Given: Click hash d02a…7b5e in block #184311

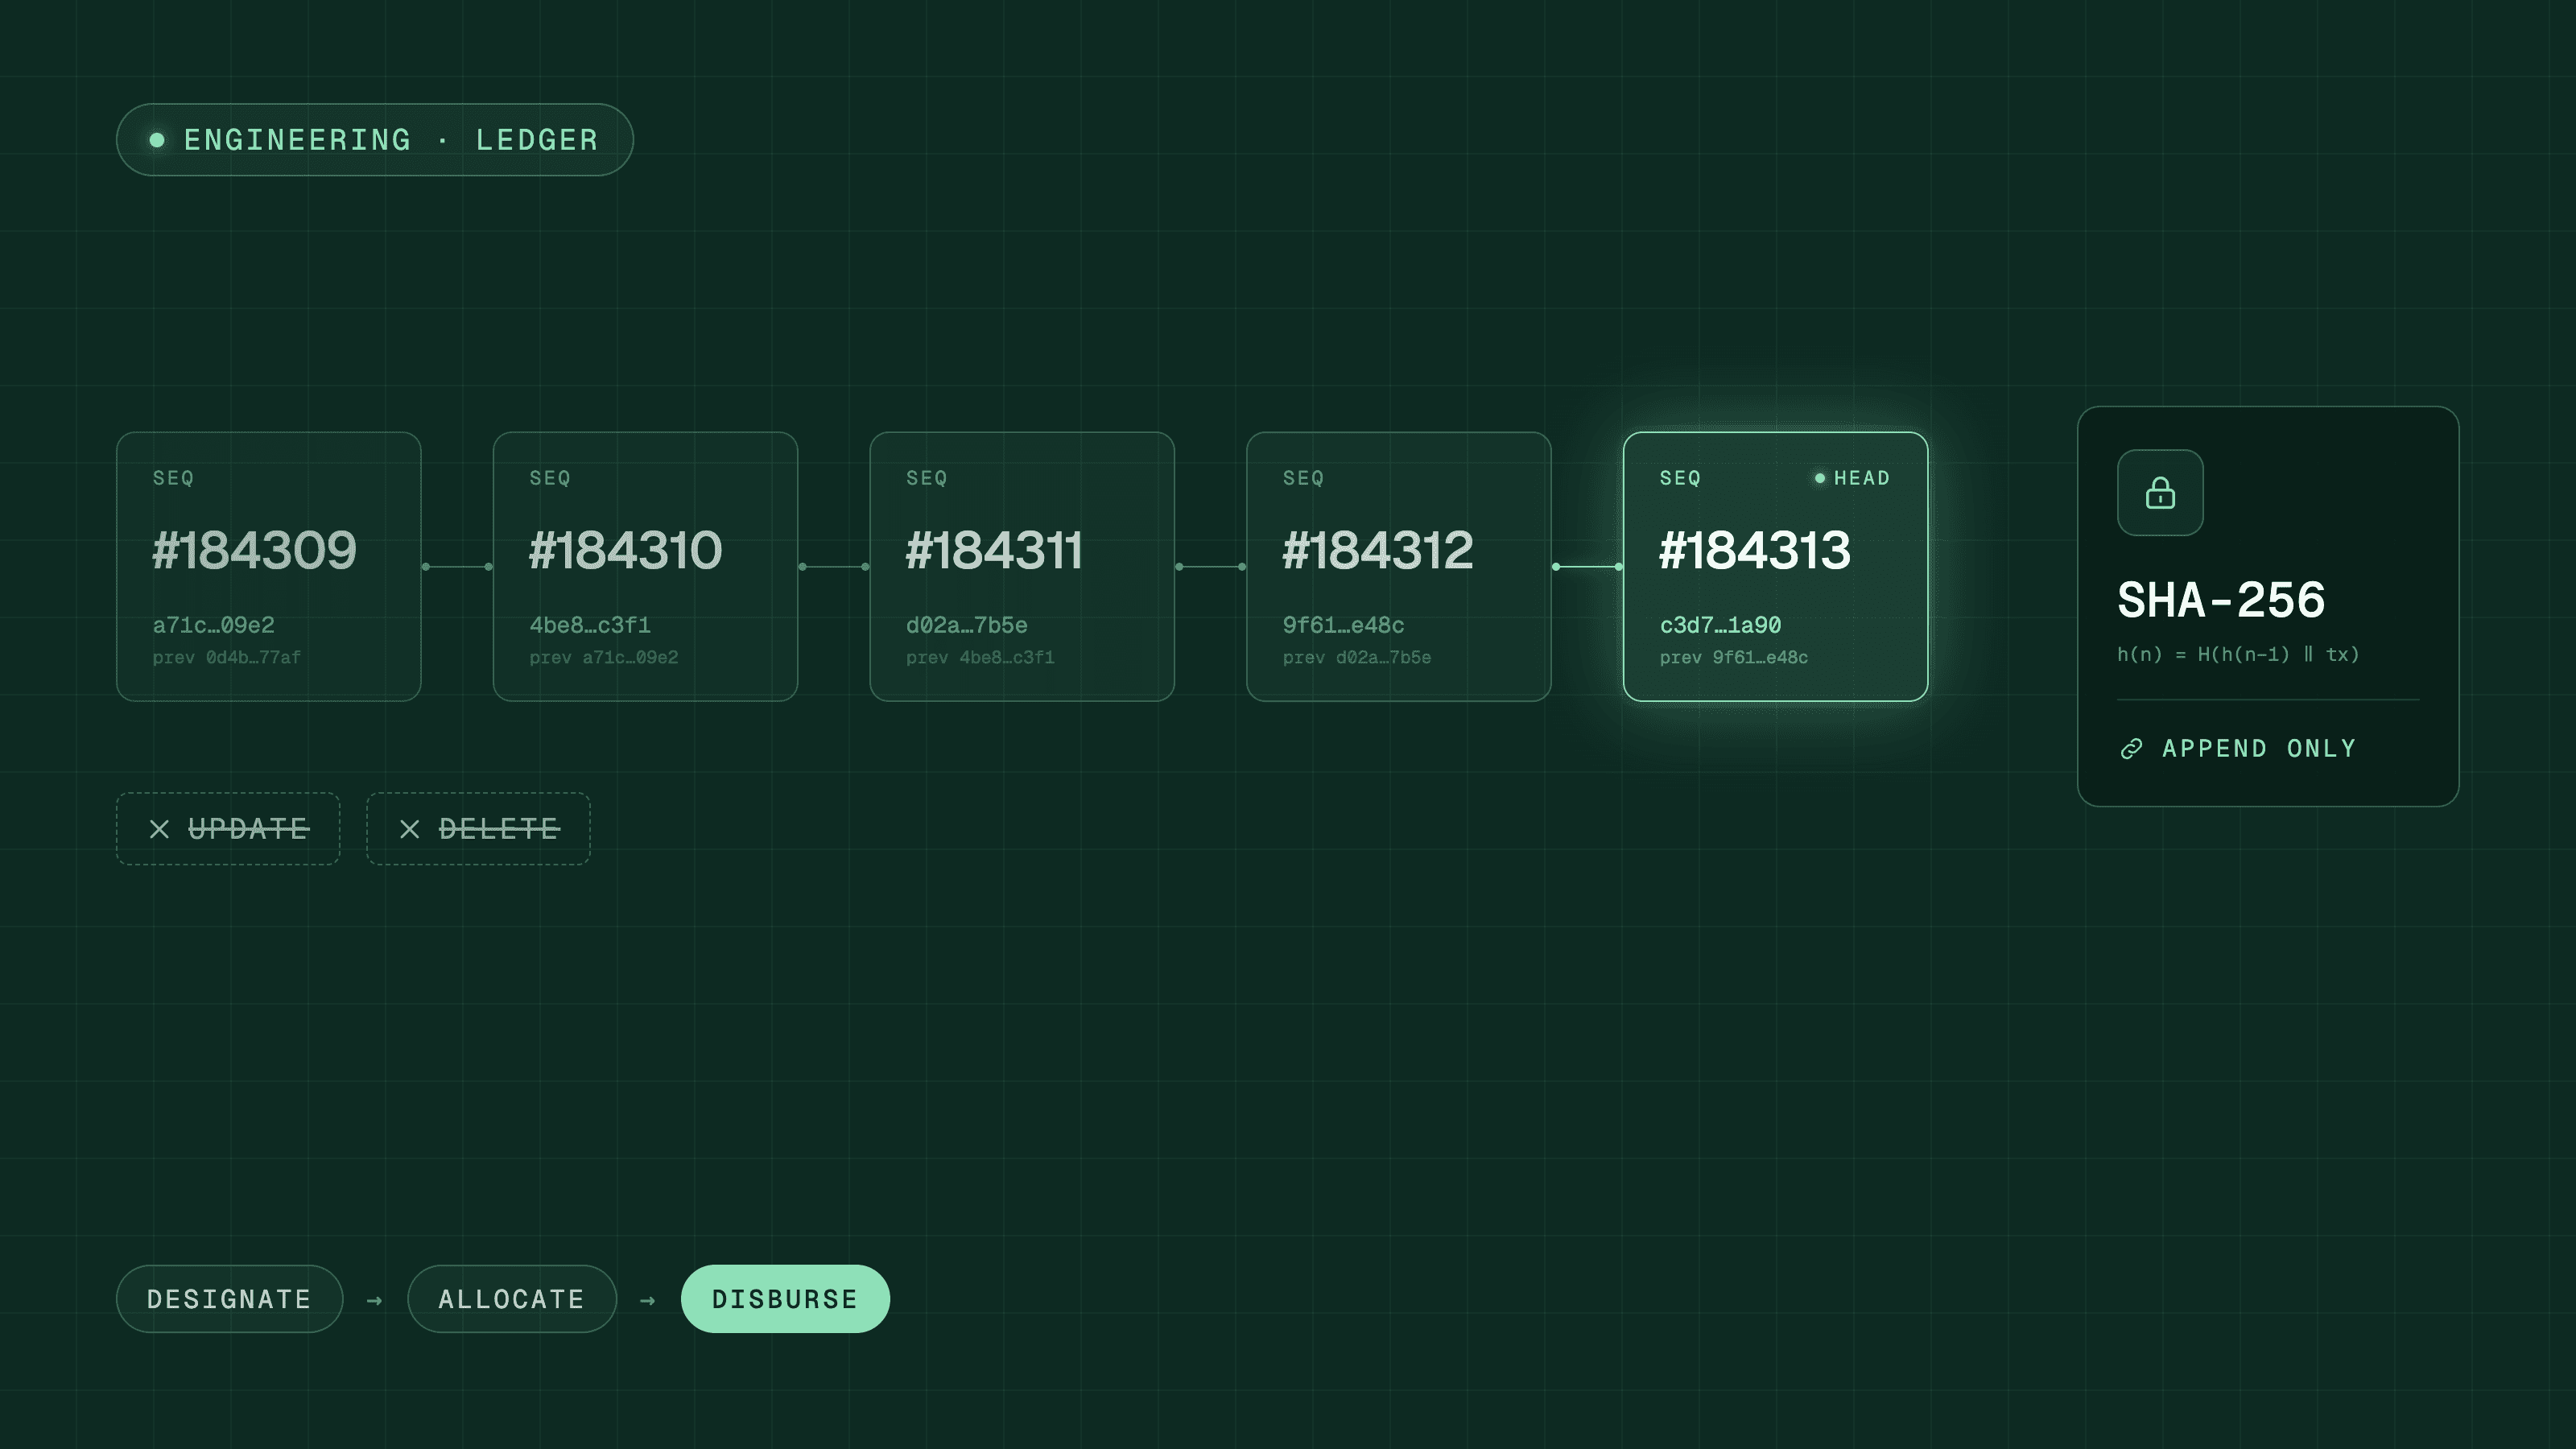Looking at the screenshot, I should click(x=967, y=625).
